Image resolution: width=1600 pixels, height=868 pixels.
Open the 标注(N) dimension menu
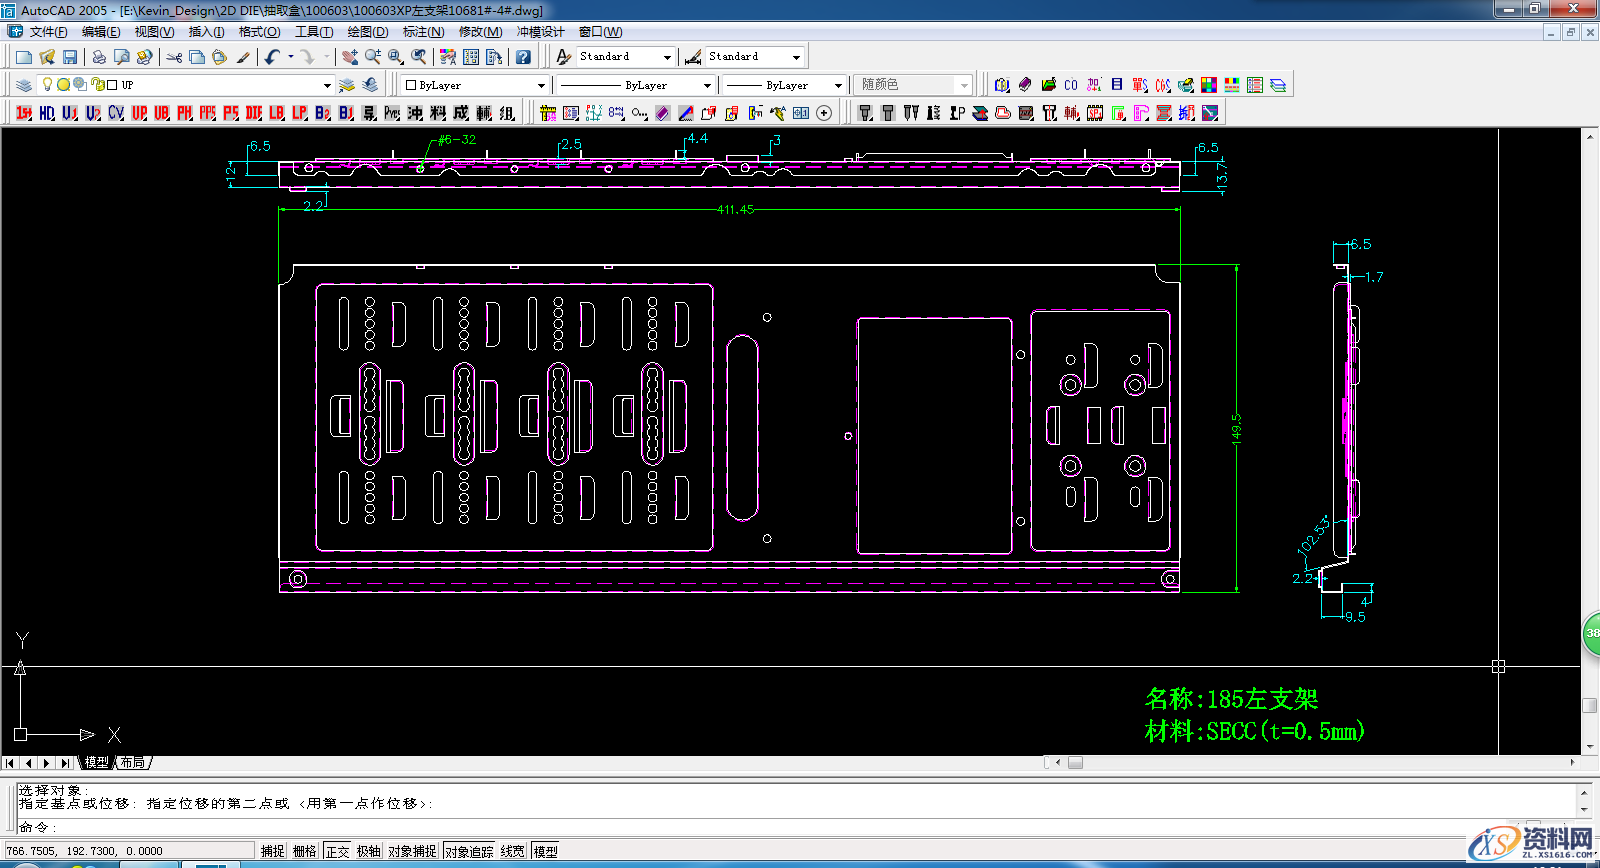(x=423, y=32)
